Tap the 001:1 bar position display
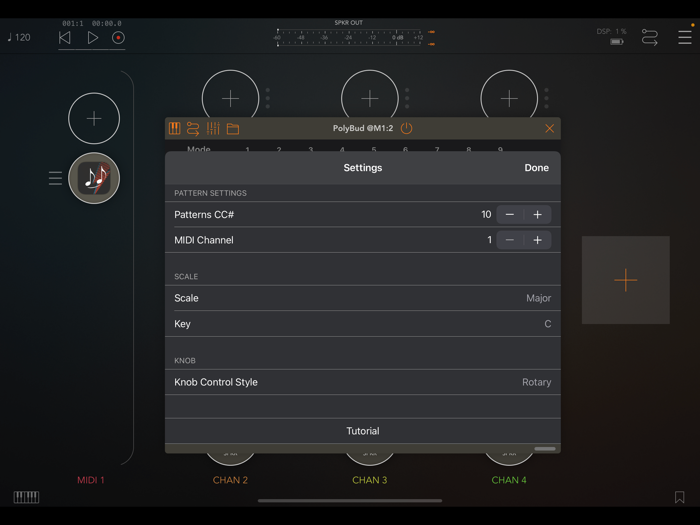Viewport: 700px width, 525px height. pyautogui.click(x=73, y=23)
